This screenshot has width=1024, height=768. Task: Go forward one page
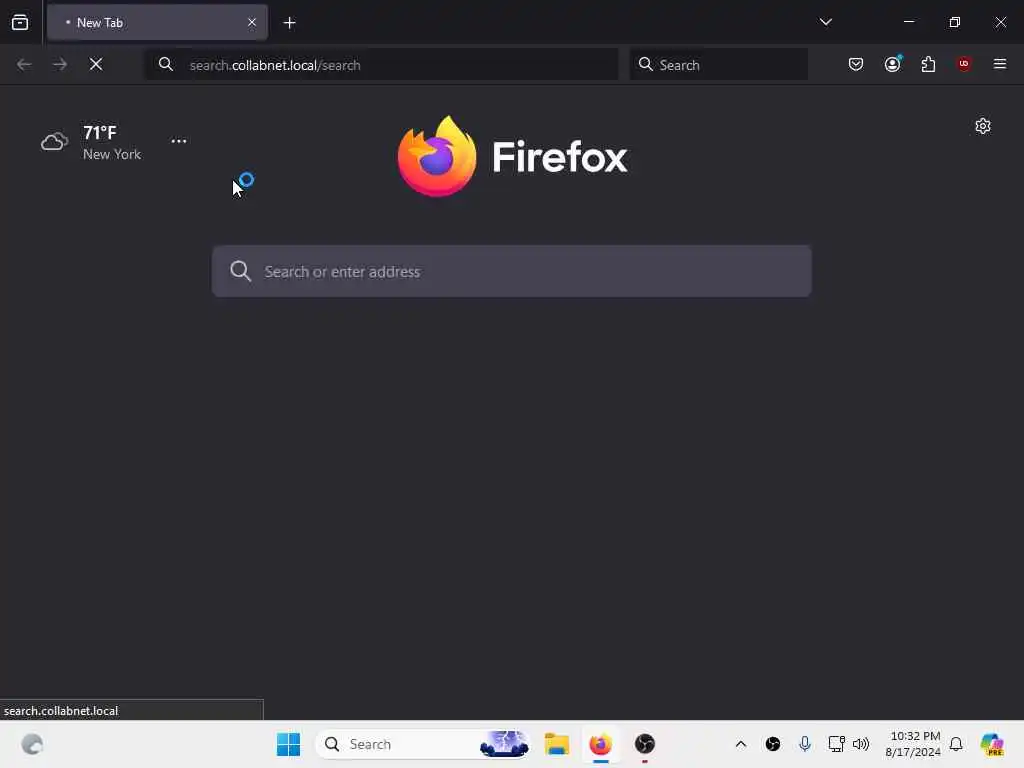coord(60,64)
